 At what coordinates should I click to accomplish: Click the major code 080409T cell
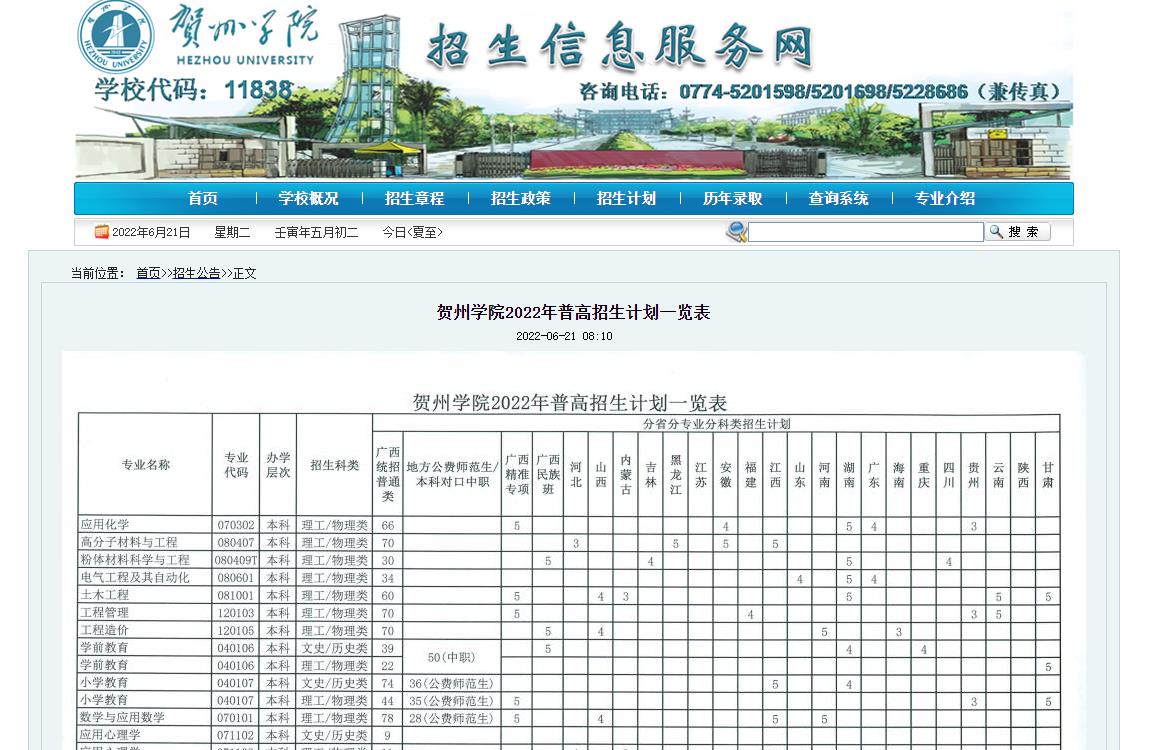[x=236, y=561]
